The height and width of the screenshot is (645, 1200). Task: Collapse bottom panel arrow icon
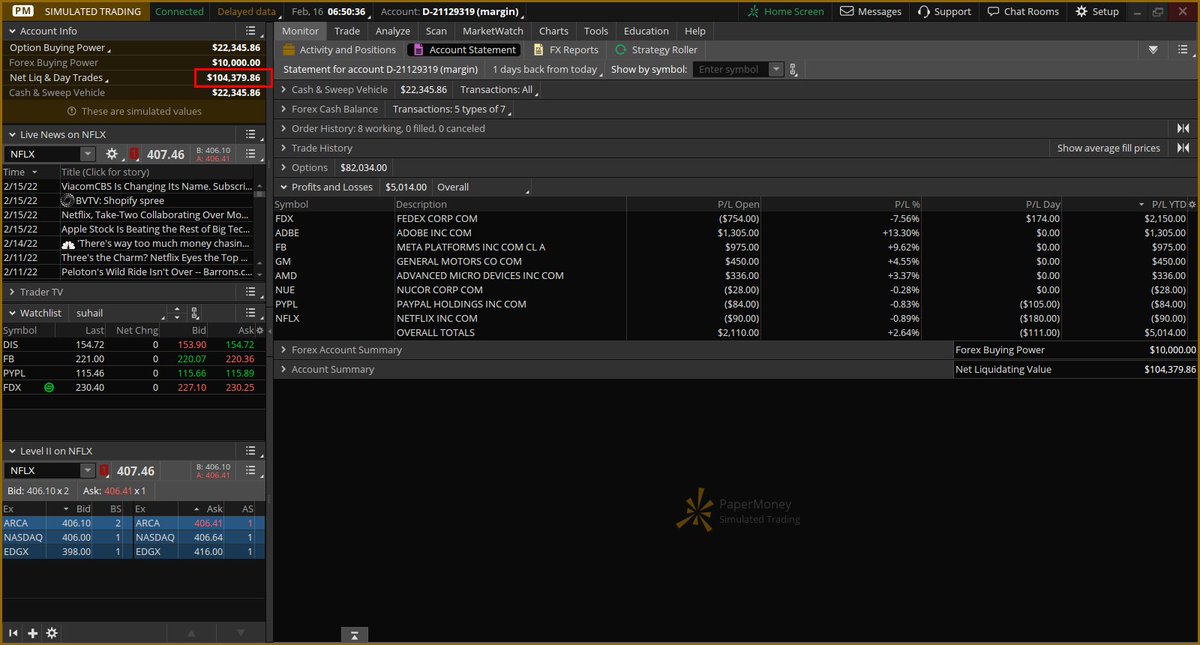pos(354,635)
